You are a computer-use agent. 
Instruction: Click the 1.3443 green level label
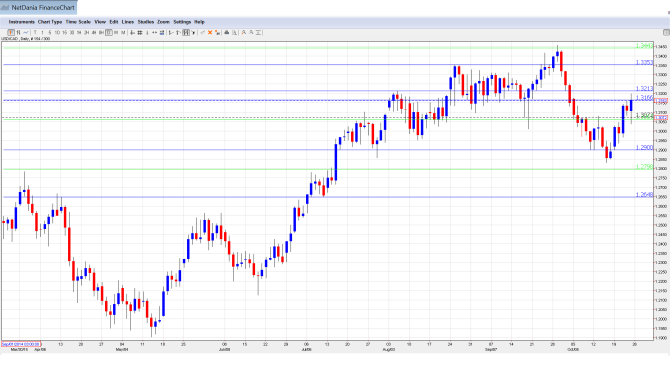pos(644,46)
